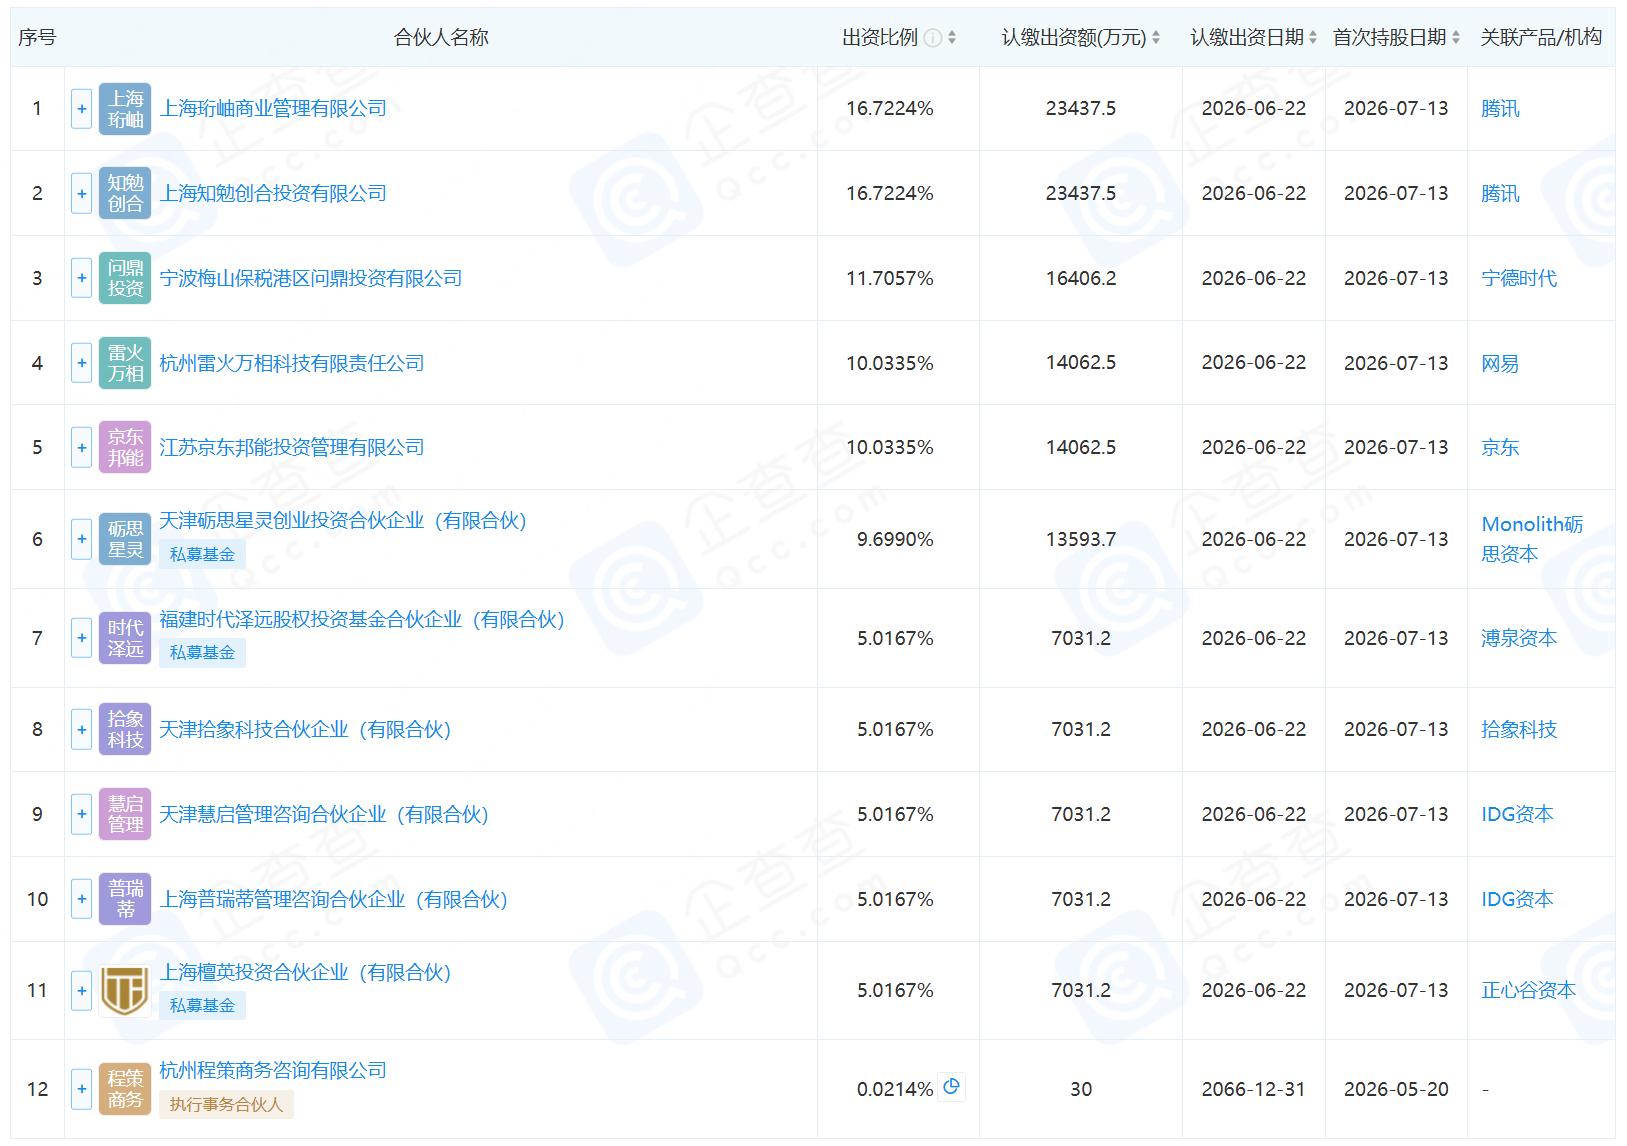Image resolution: width=1627 pixels, height=1146 pixels.
Task: Expand row 5 江苏京东邦能投资管理
Action: click(x=82, y=447)
